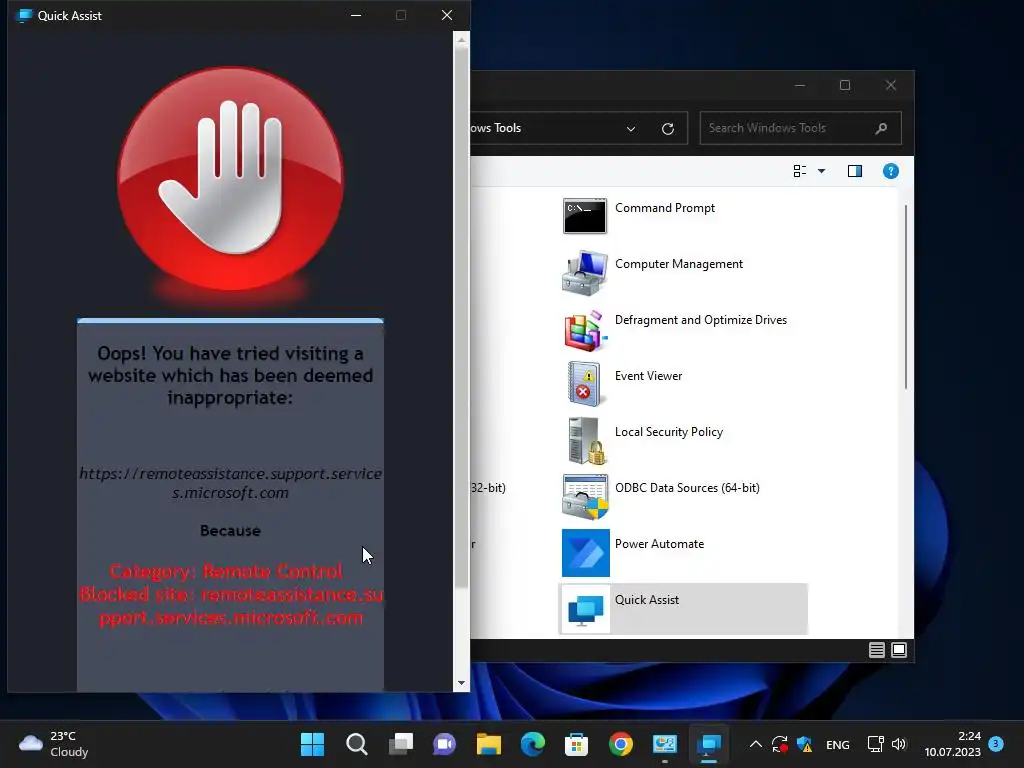Click search magnifier in Windows Tools
Image resolution: width=1024 pixels, height=768 pixels.
[x=881, y=128]
